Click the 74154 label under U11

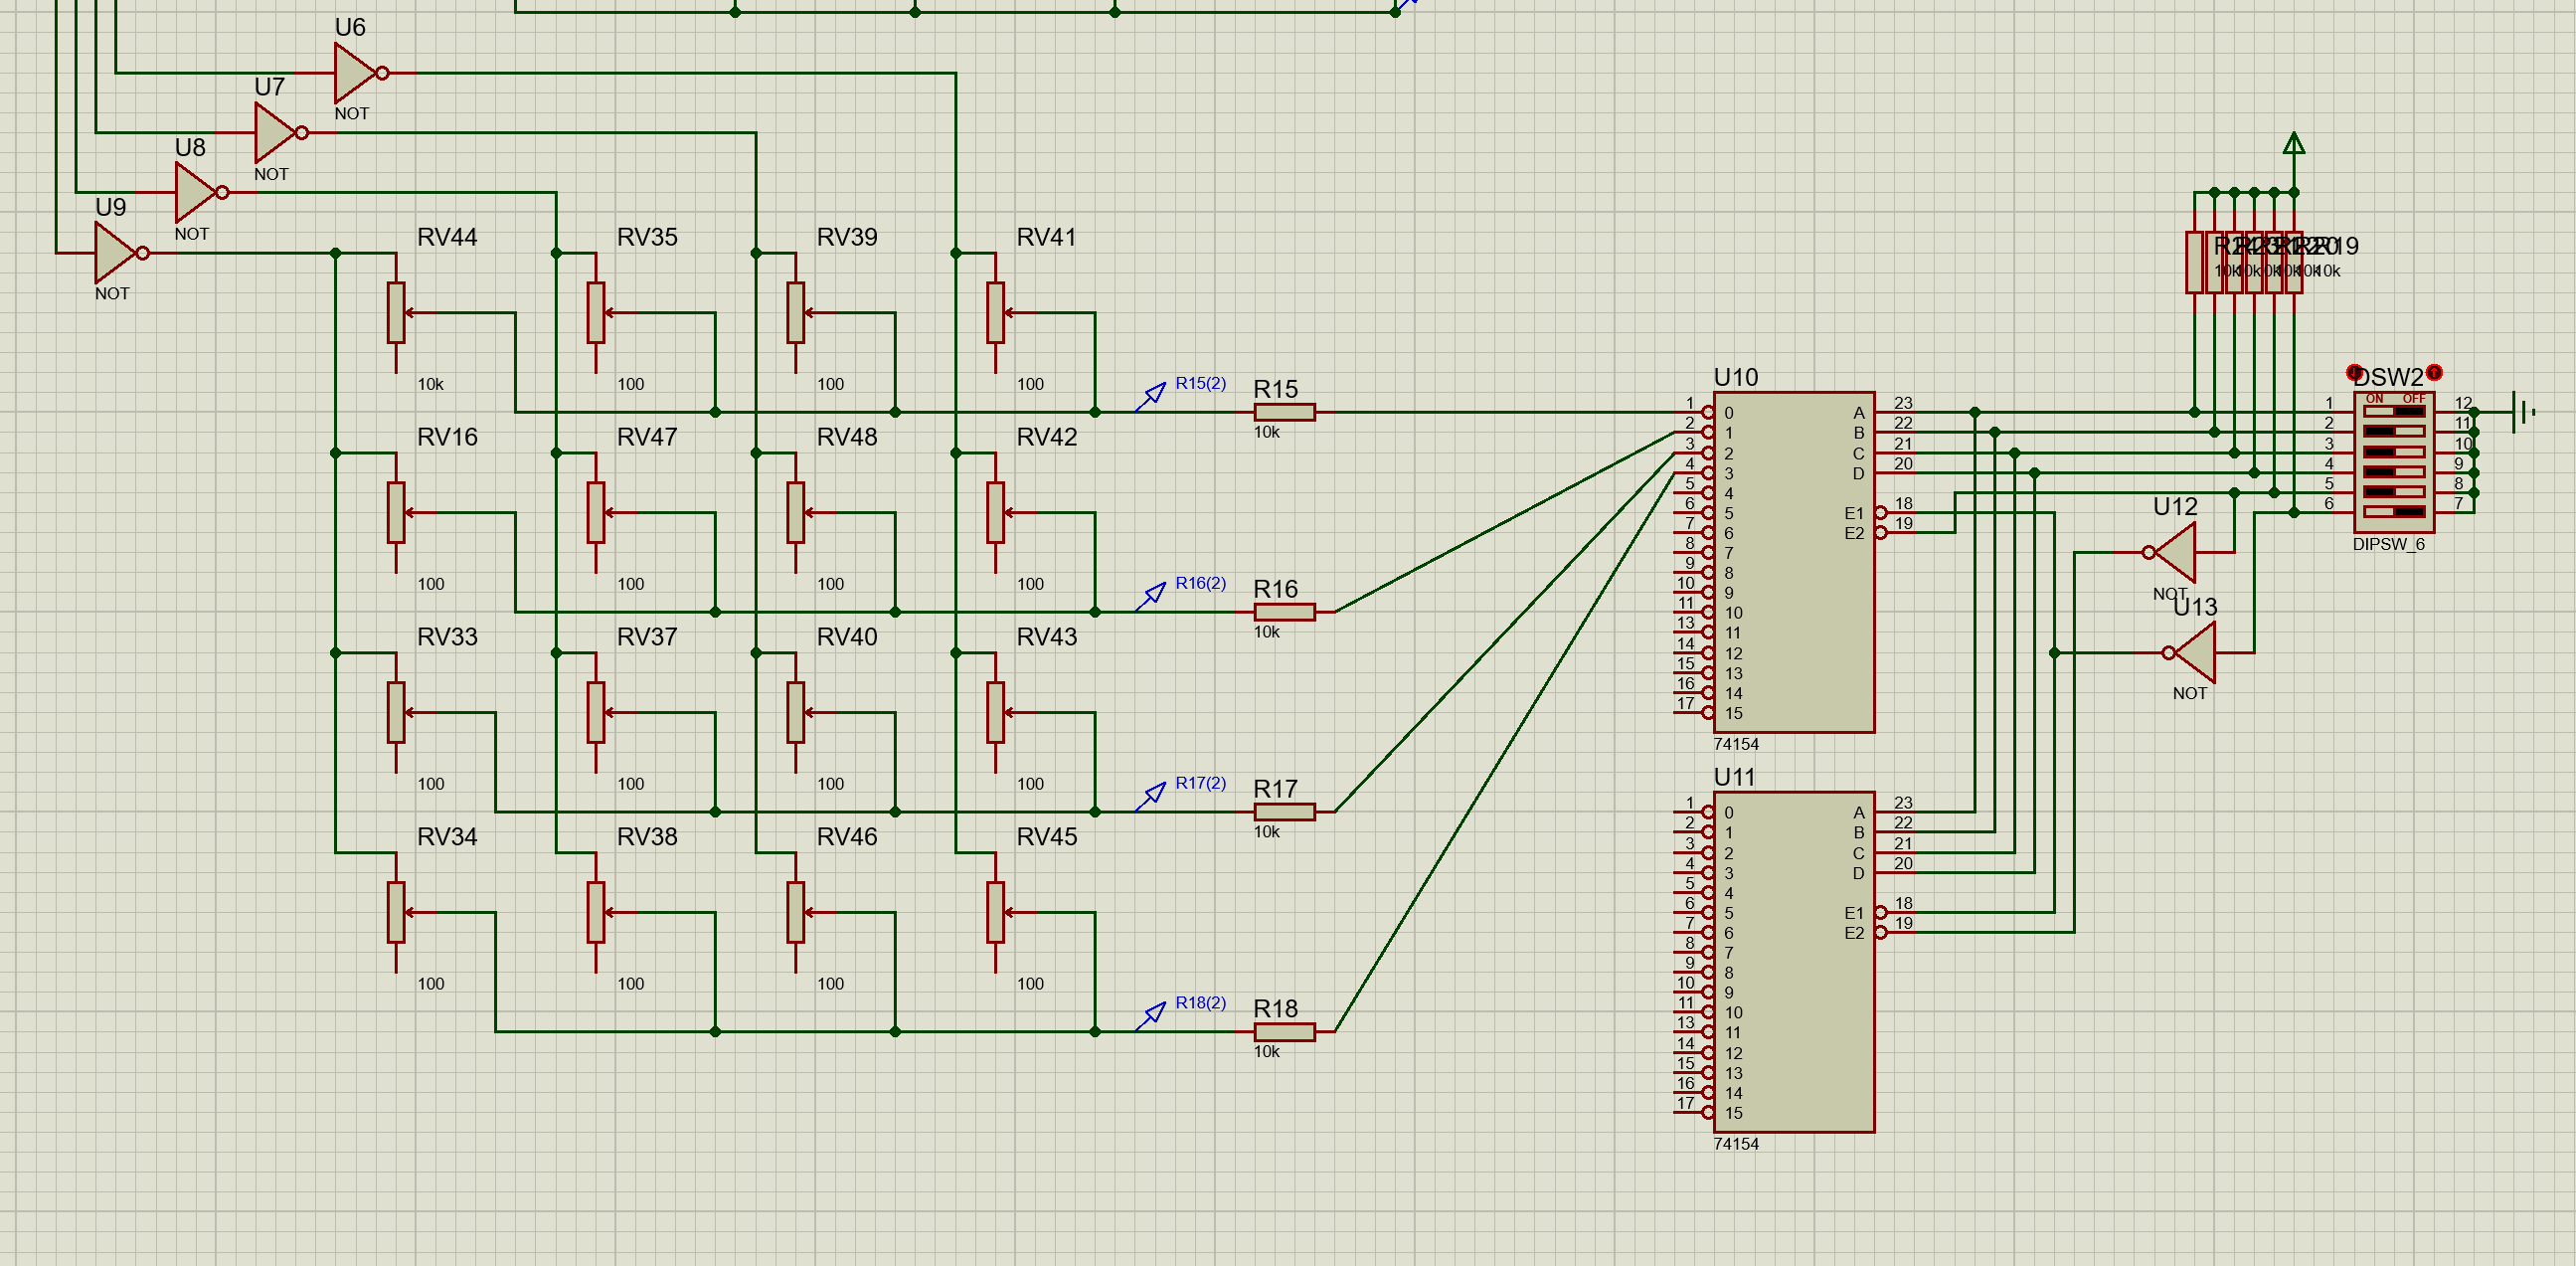pyautogui.click(x=1736, y=1144)
